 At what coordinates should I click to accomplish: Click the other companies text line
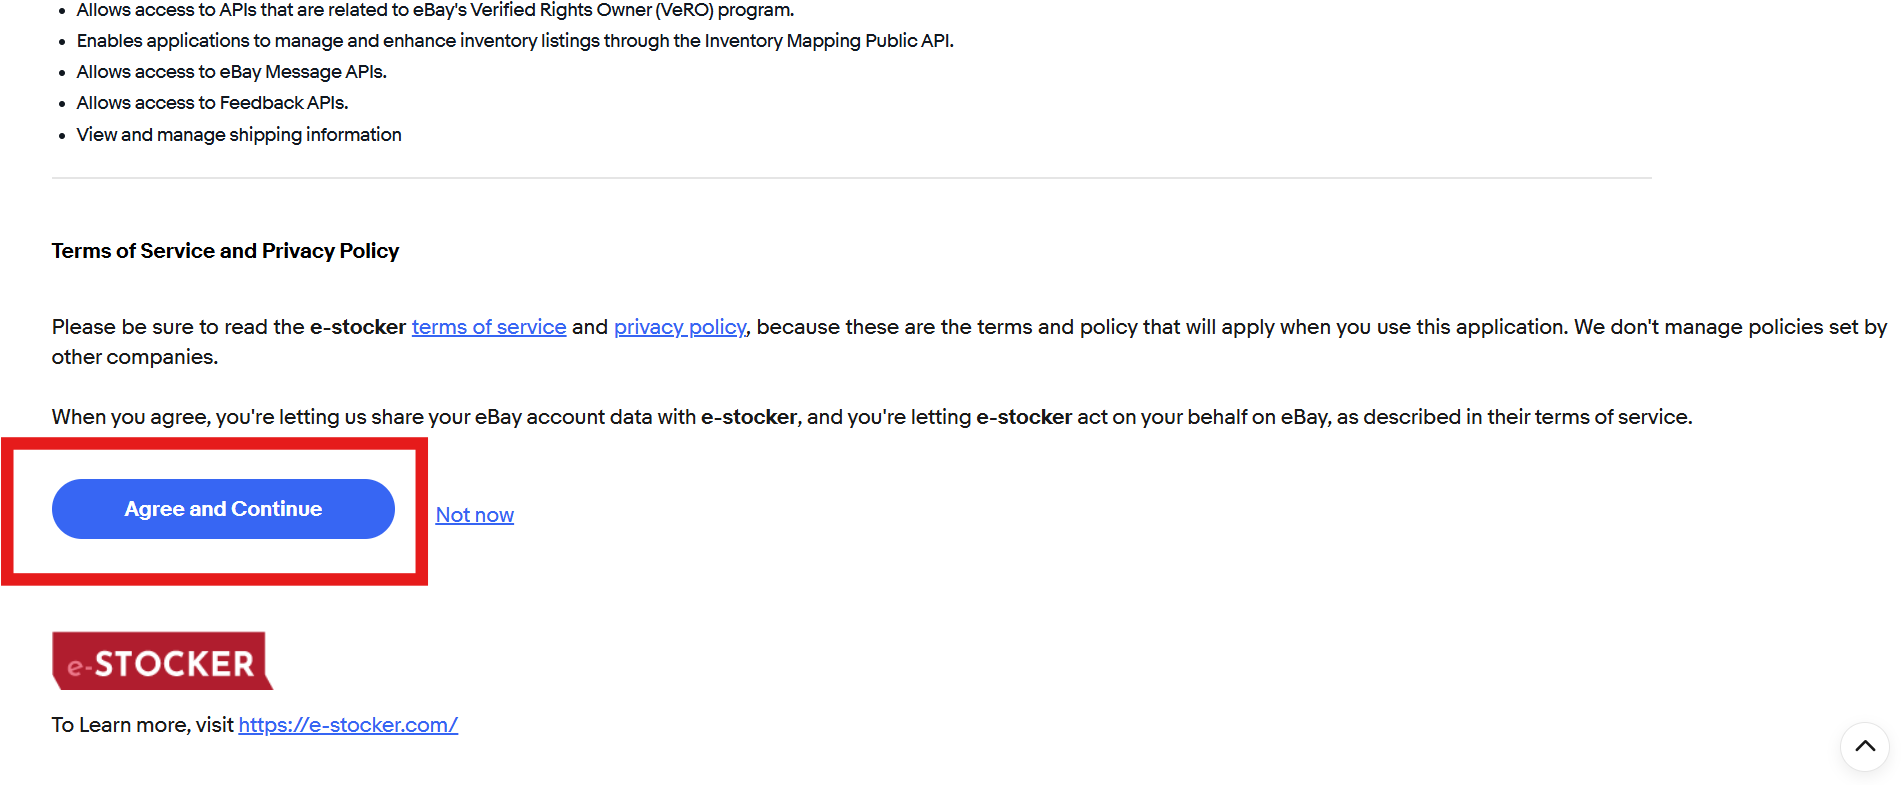[134, 357]
